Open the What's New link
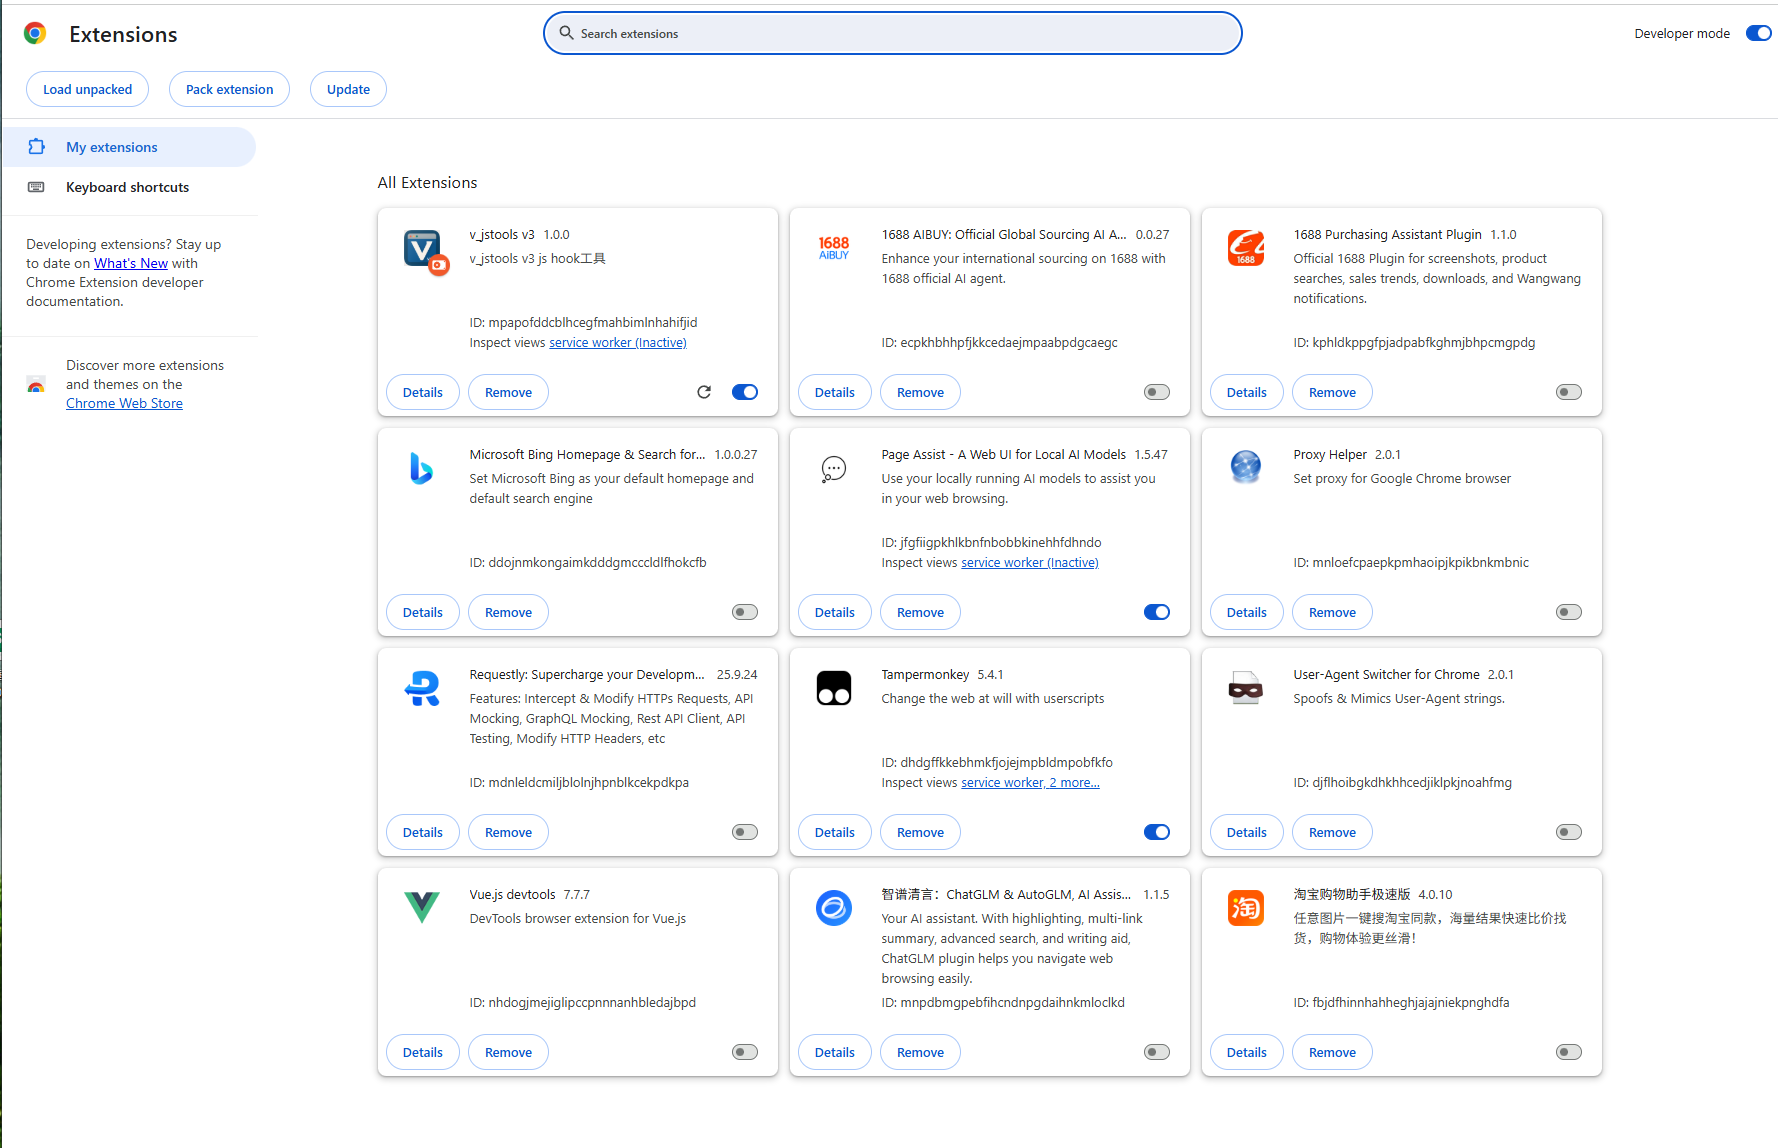The height and width of the screenshot is (1148, 1778). coord(131,263)
